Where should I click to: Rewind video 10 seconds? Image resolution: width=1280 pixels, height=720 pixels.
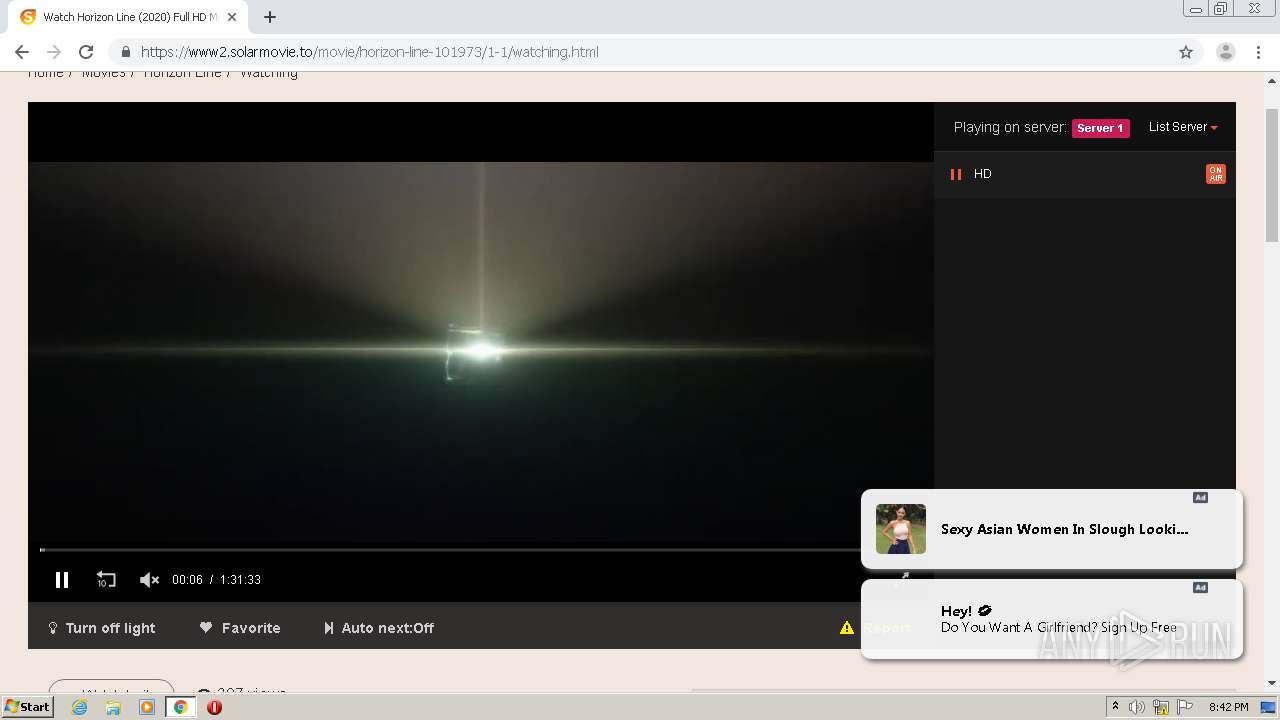click(106, 580)
